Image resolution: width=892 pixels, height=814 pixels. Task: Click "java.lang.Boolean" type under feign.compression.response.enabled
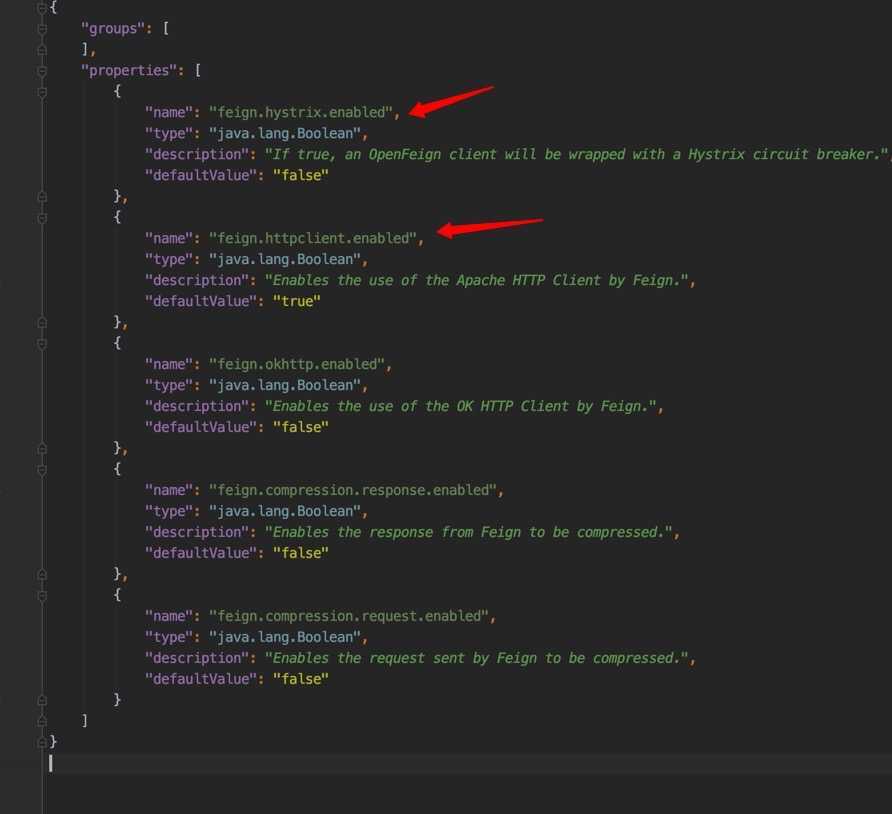point(285,511)
